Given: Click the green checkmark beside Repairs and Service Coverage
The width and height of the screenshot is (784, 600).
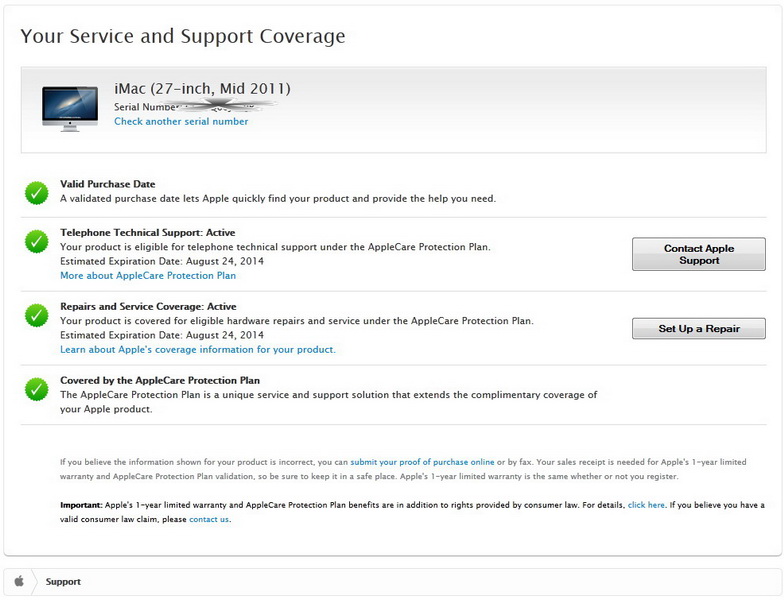Looking at the screenshot, I should tap(37, 315).
